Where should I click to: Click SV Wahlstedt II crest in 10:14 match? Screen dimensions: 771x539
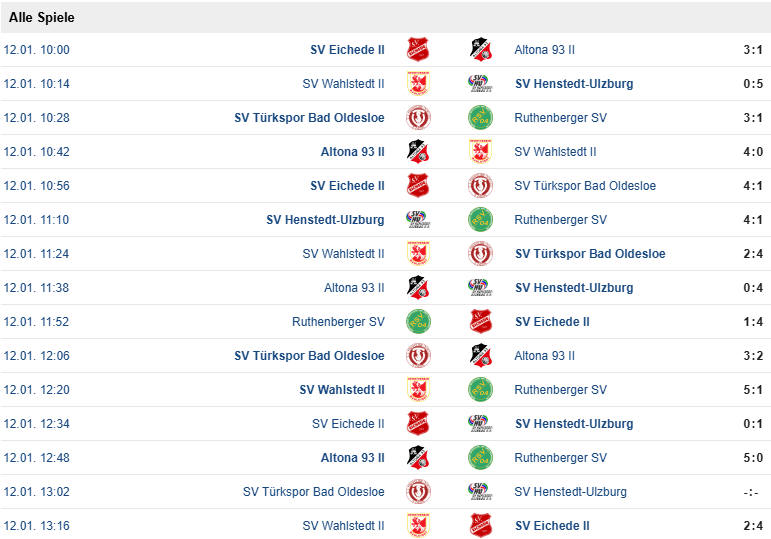point(417,84)
